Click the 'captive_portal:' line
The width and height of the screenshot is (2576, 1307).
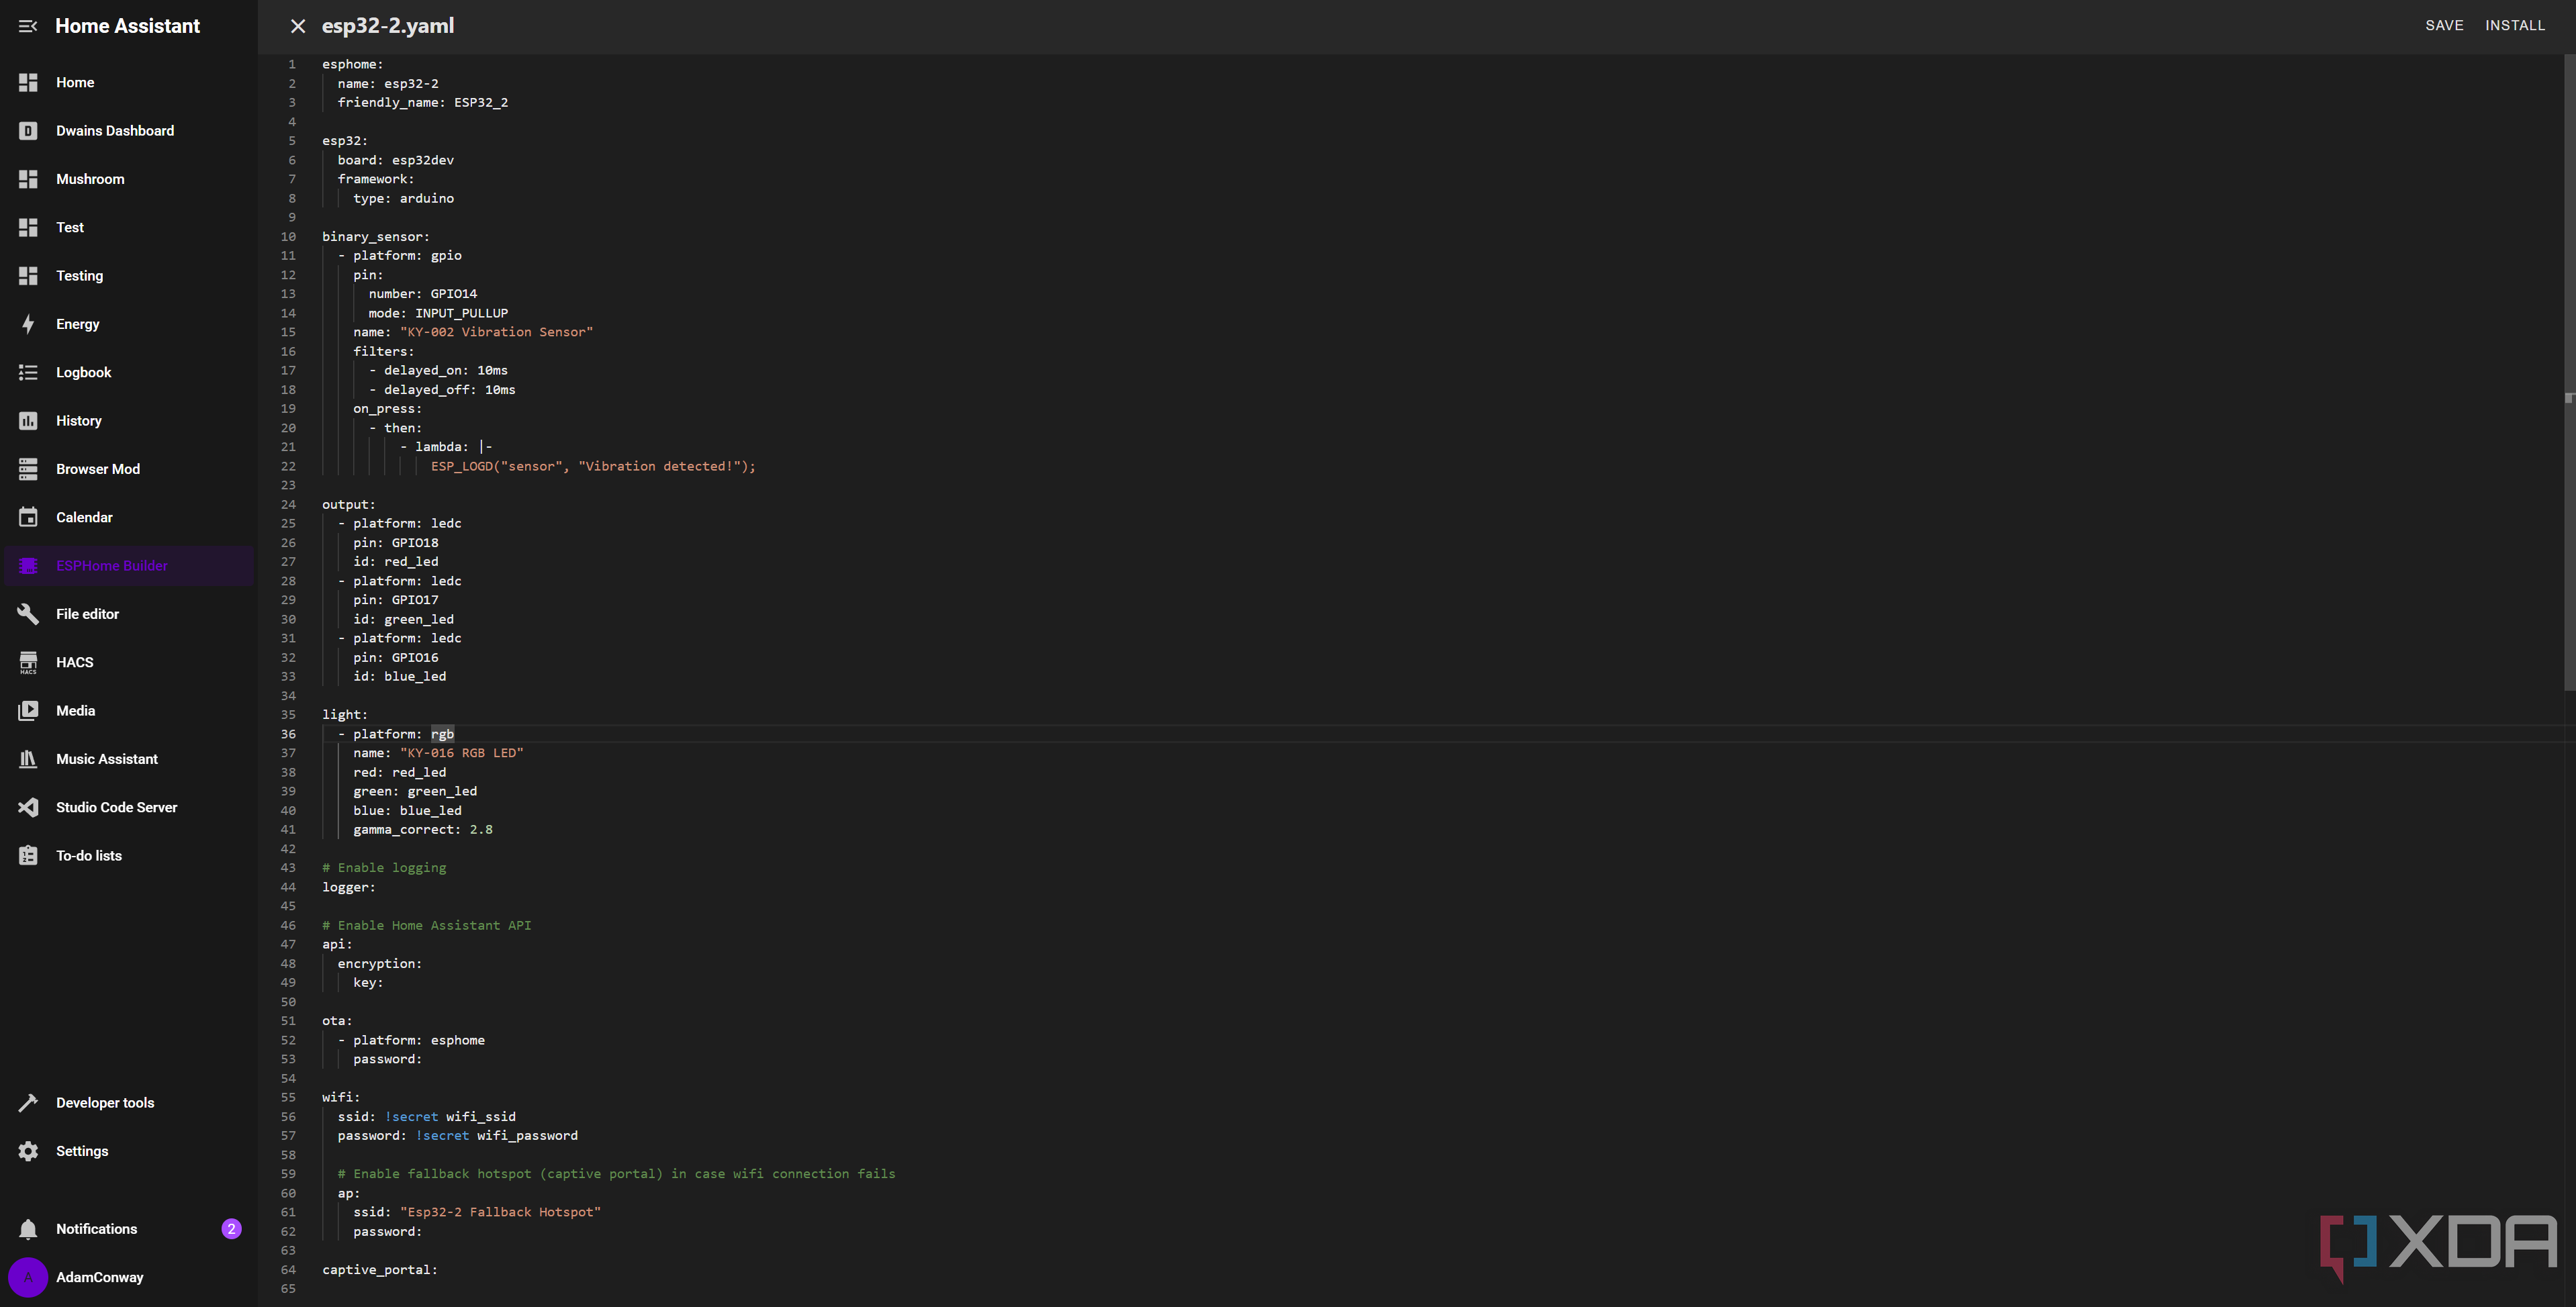point(380,1270)
